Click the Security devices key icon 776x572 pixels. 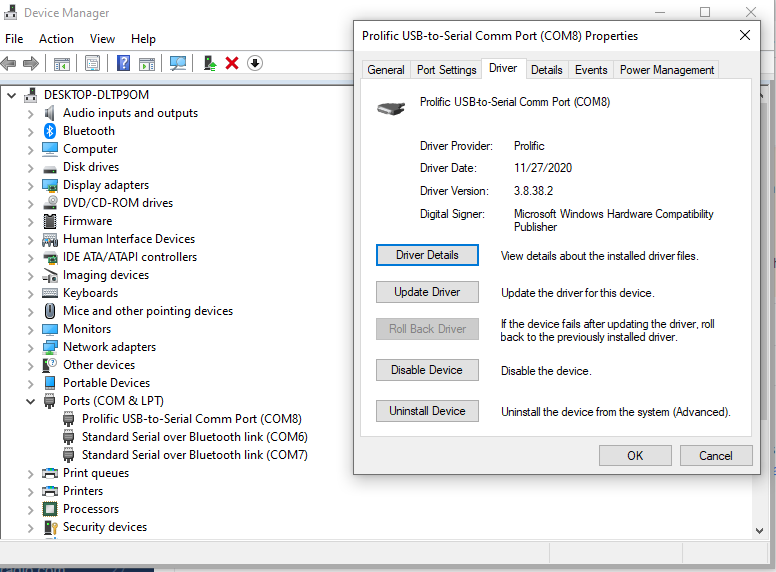click(50, 527)
